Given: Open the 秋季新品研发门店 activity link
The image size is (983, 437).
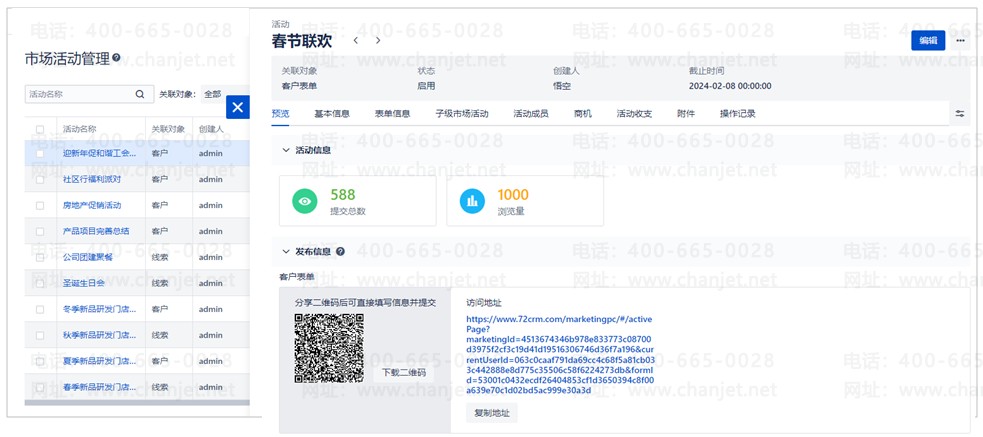Looking at the screenshot, I should pos(99,335).
